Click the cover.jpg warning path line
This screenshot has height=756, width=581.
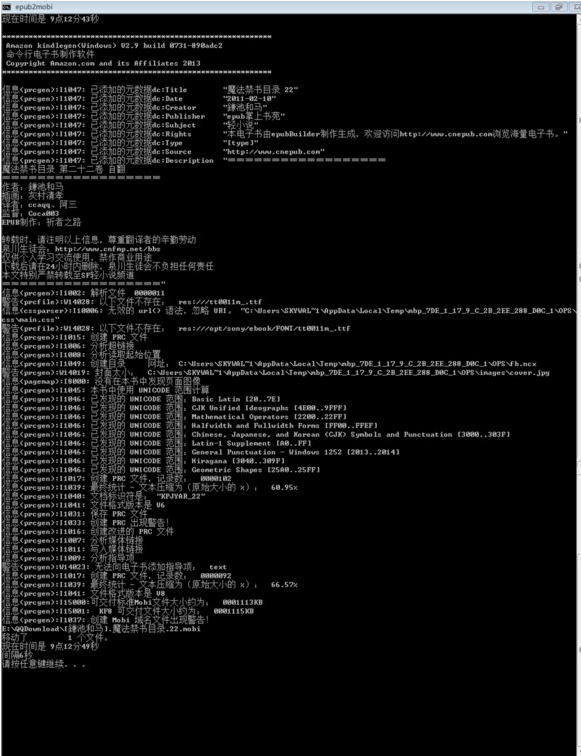275,372
